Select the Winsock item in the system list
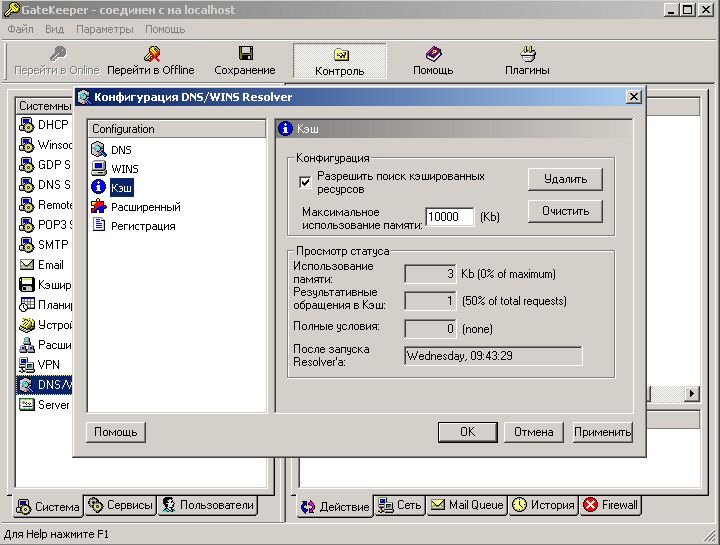The width and height of the screenshot is (720, 545). pos(45,145)
